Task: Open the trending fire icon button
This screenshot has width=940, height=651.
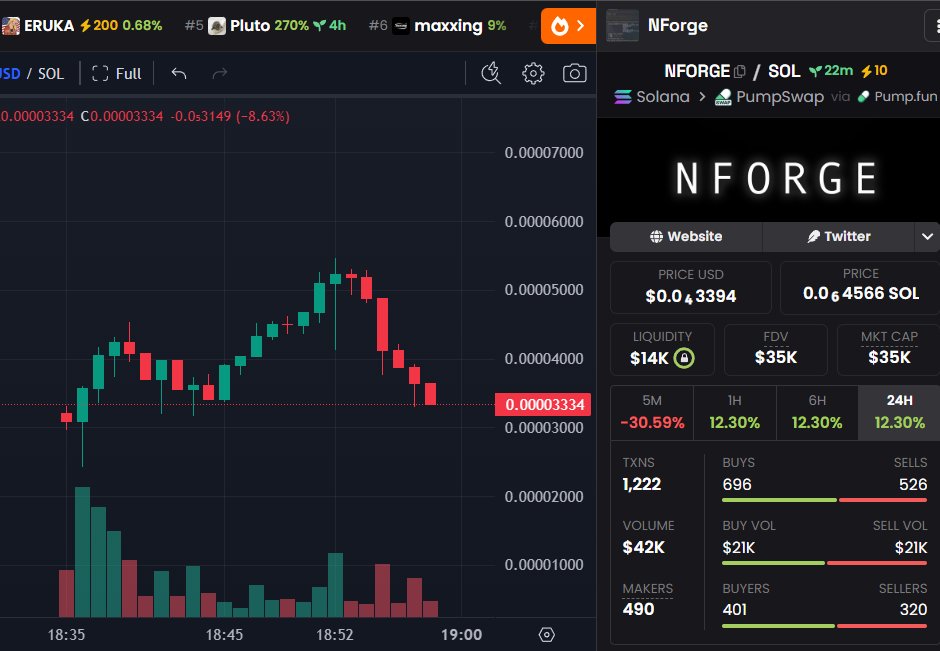Action: pos(568,26)
